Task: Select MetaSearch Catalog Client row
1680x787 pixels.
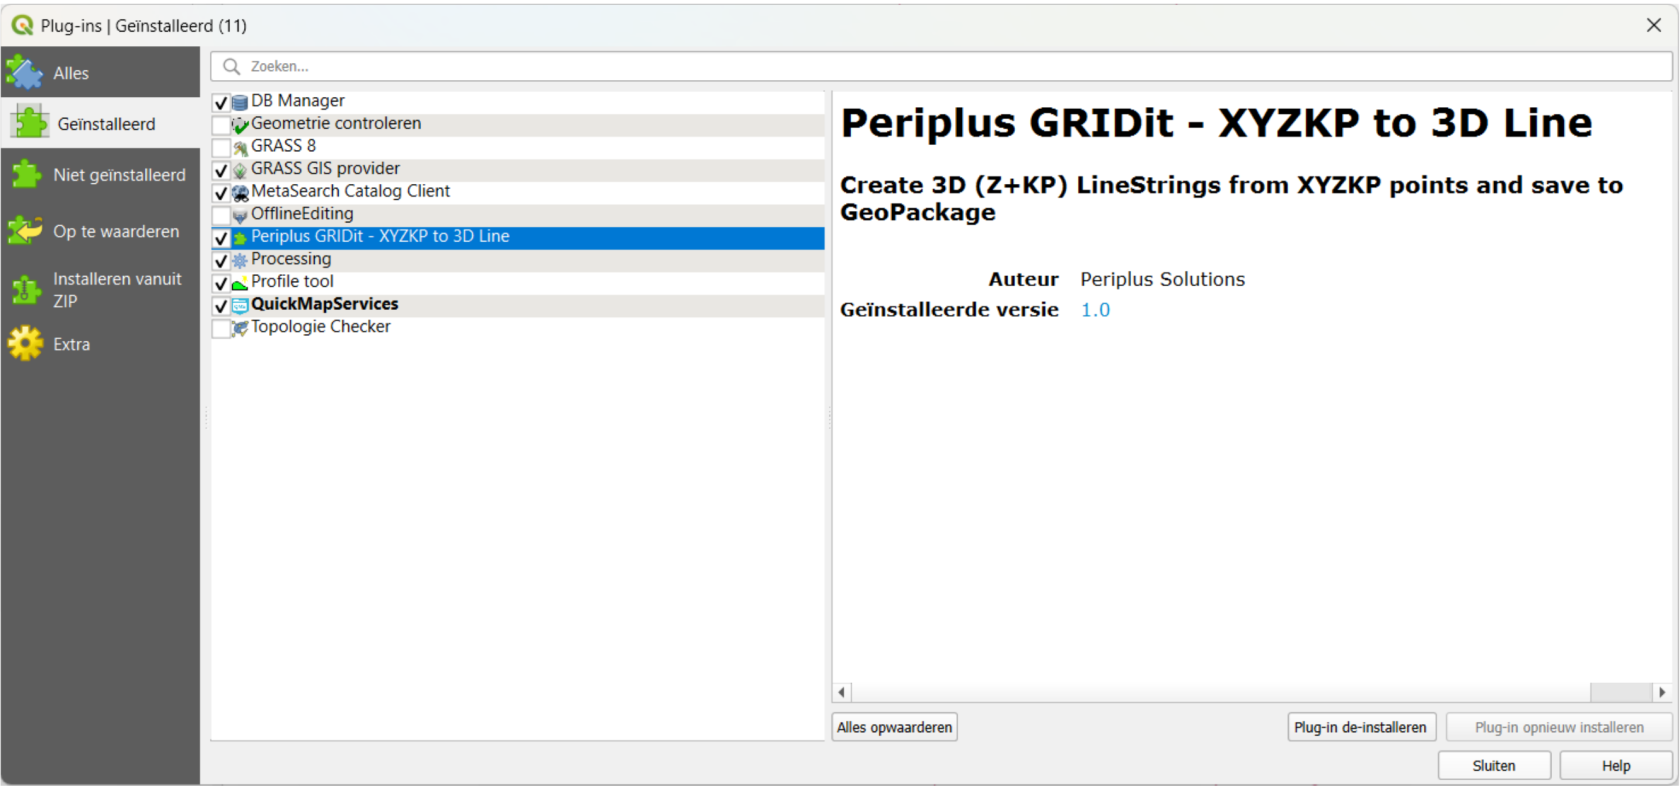Action: tap(518, 191)
